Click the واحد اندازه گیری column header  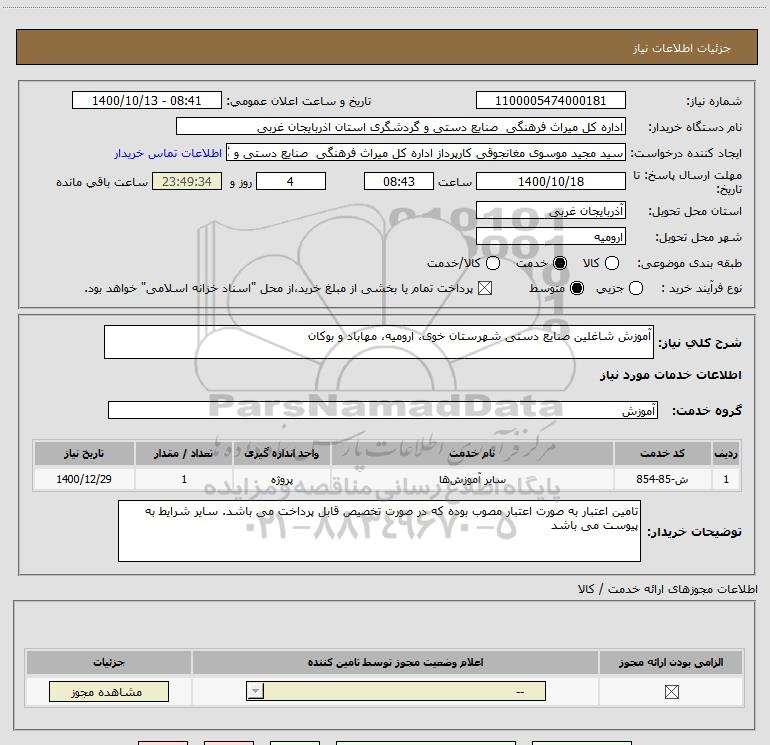point(281,453)
